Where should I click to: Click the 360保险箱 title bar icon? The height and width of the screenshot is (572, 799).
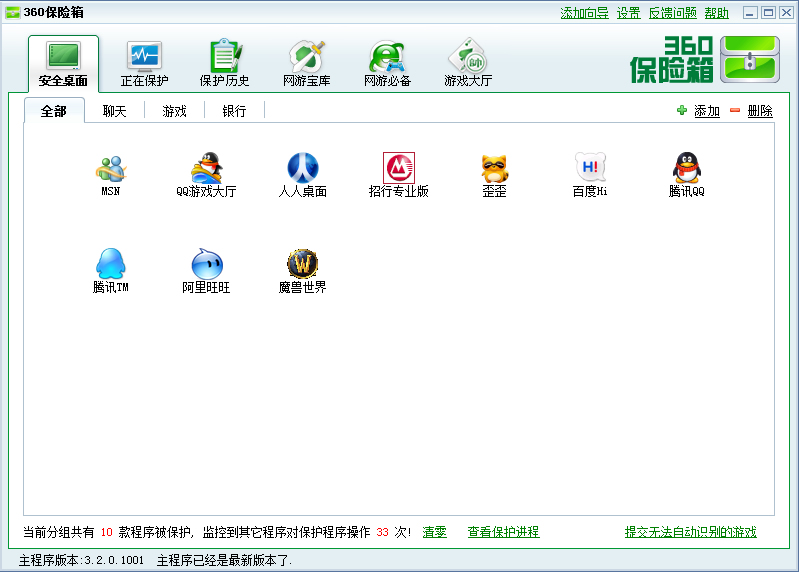[12, 12]
